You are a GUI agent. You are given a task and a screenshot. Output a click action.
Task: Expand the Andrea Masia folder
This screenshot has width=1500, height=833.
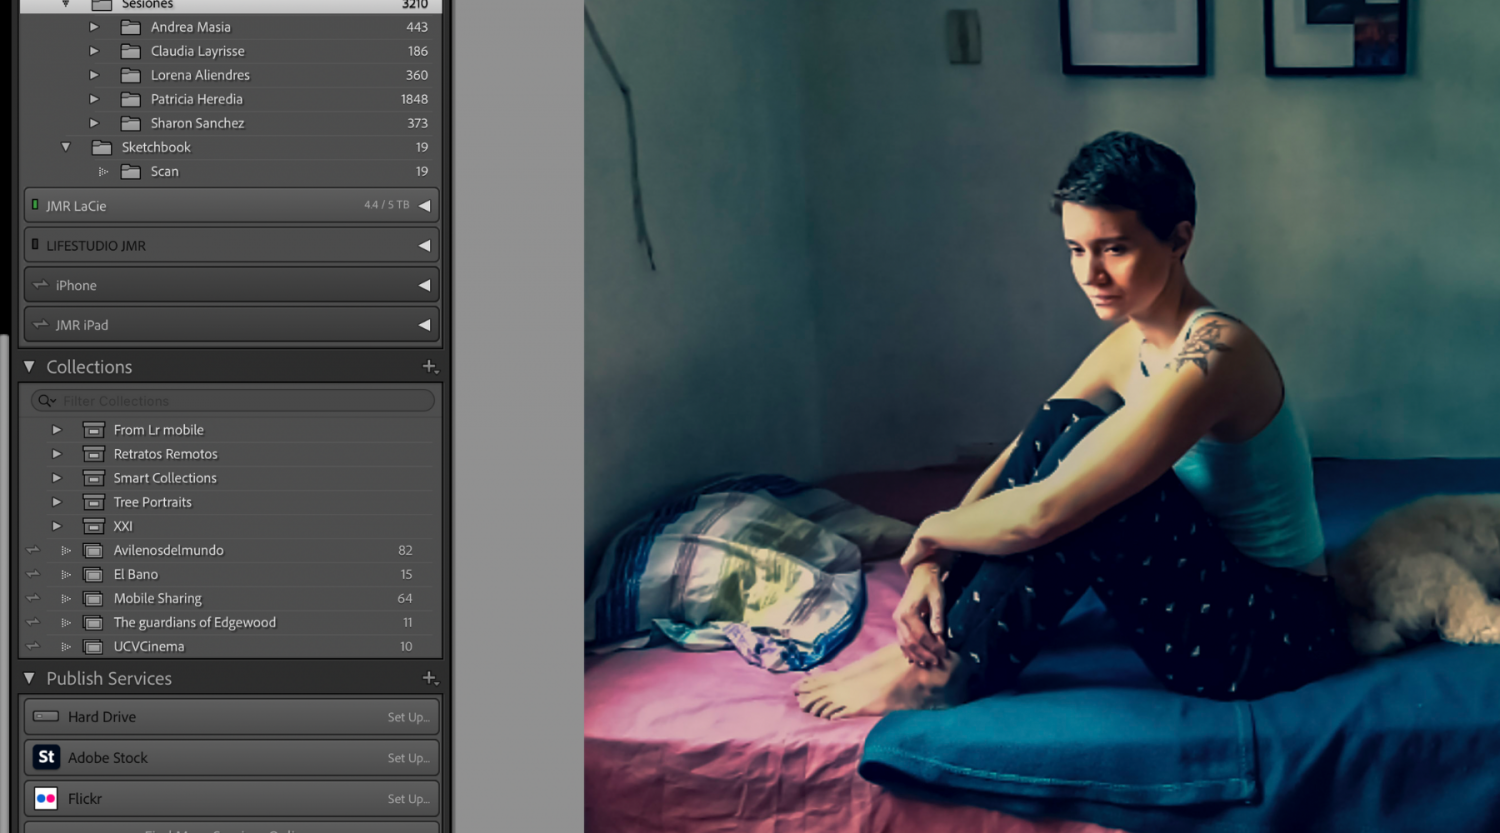[x=94, y=27]
